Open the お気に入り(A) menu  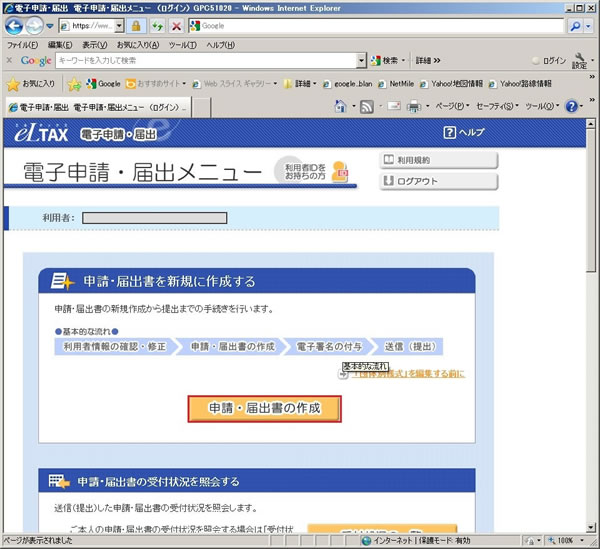click(x=138, y=45)
